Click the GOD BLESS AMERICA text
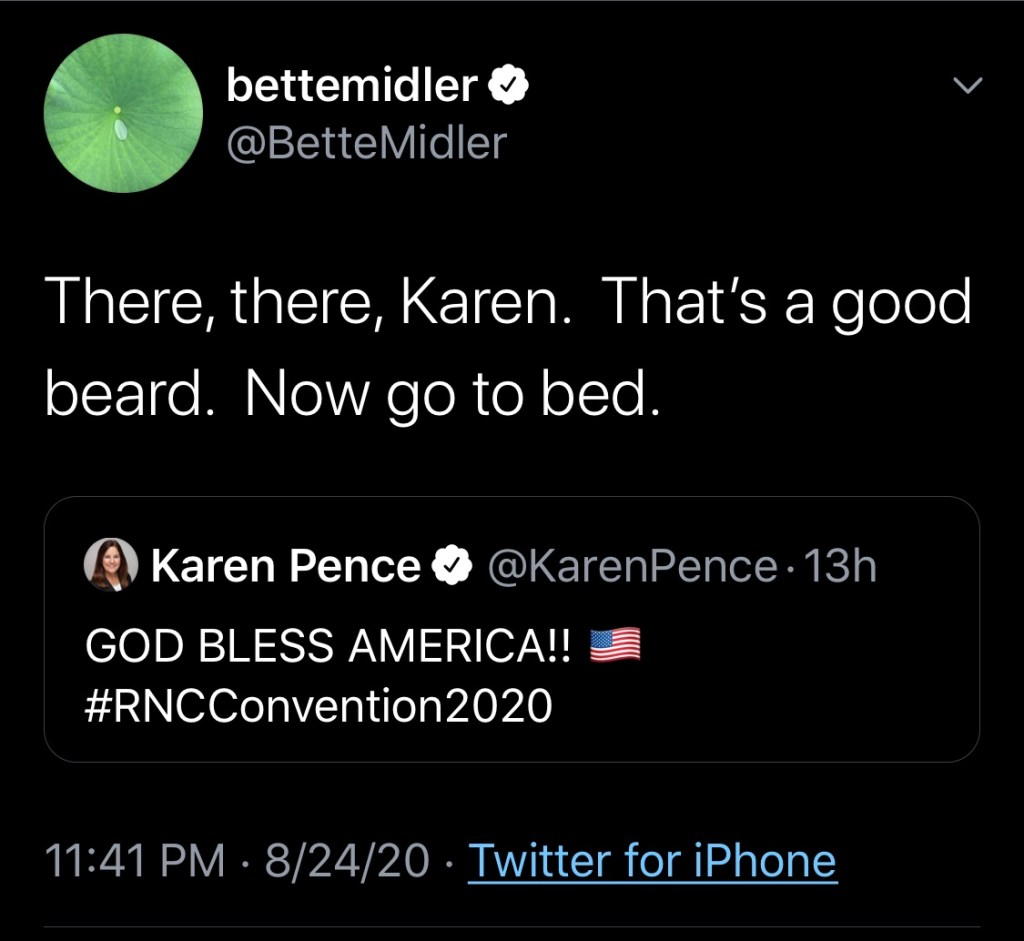 330,647
